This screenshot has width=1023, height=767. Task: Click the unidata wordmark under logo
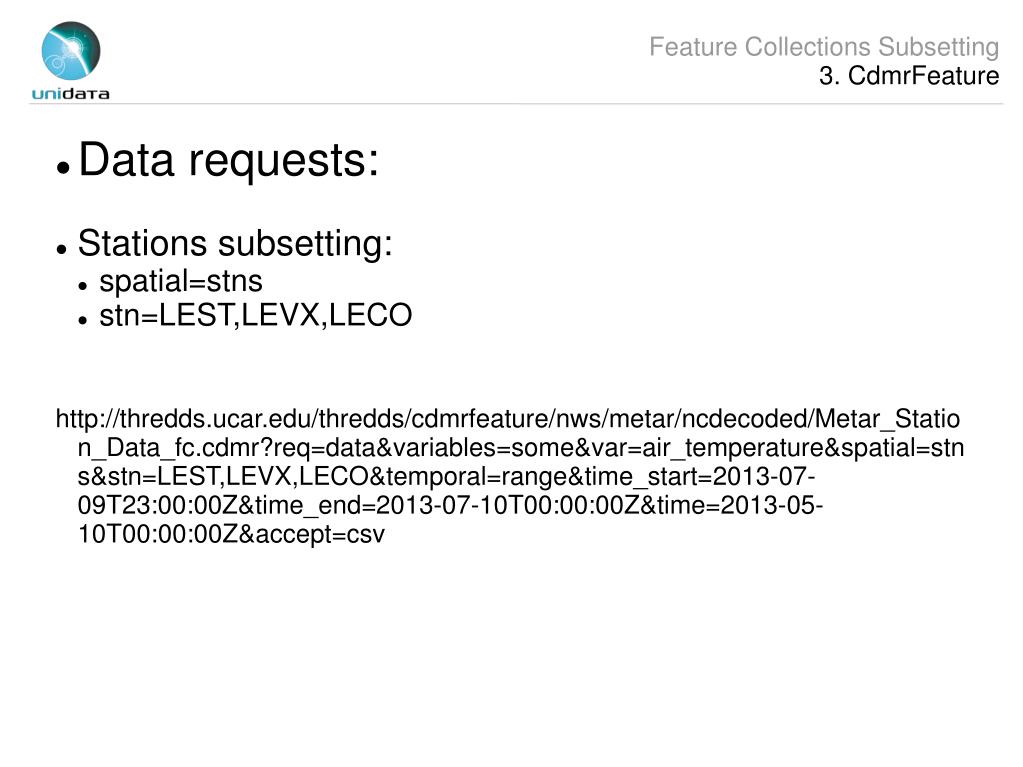70,94
